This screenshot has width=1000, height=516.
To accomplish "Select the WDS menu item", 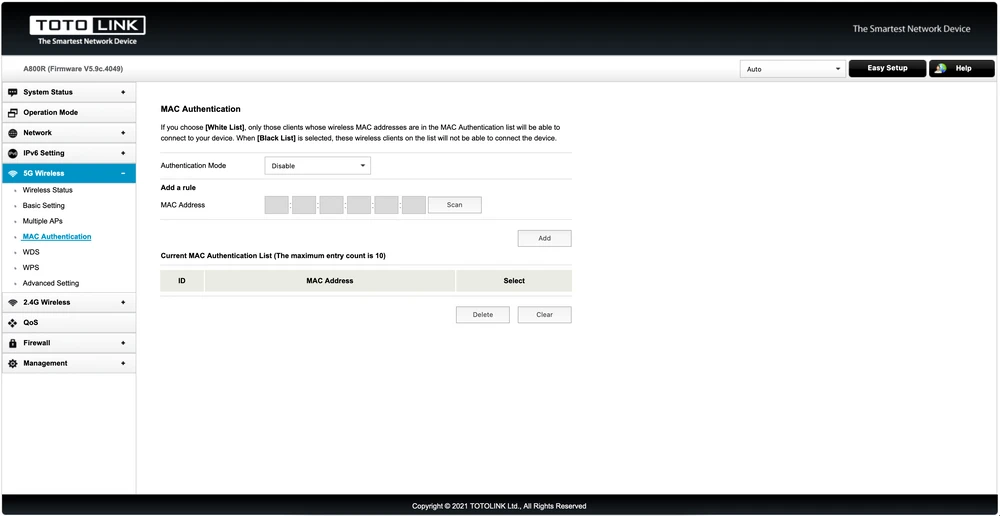I will [31, 252].
